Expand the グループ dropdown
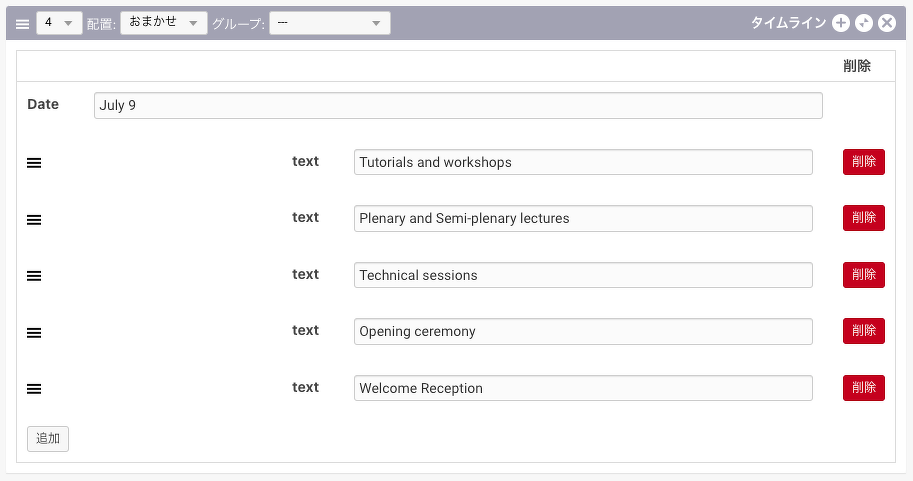Image resolution: width=913 pixels, height=481 pixels. 329,23
